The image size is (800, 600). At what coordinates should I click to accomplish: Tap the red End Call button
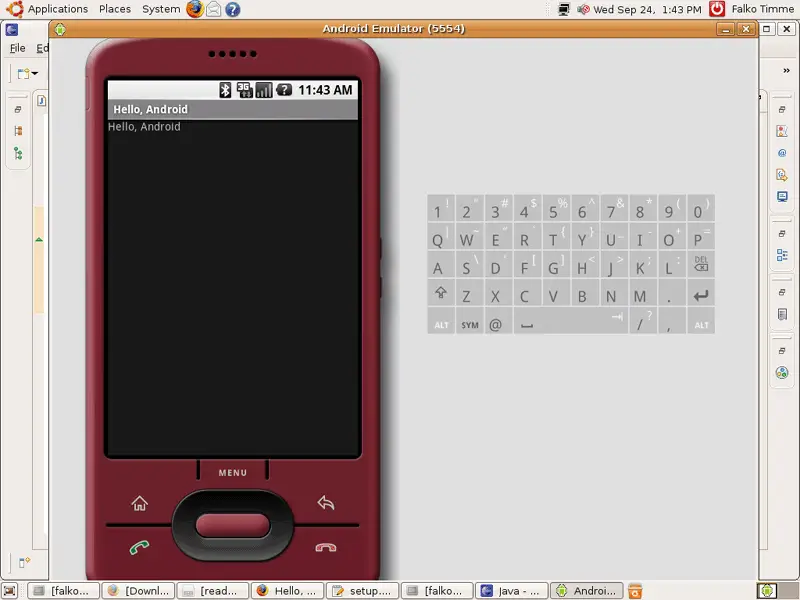[326, 547]
